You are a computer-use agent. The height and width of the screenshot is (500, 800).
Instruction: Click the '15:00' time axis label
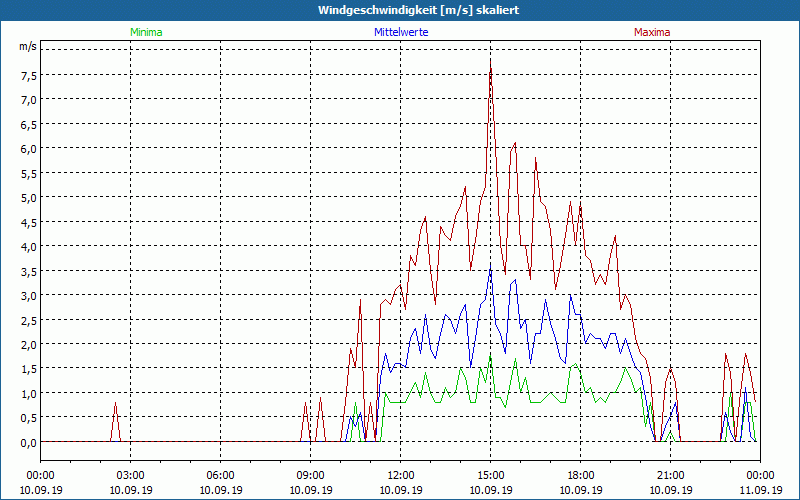491,476
